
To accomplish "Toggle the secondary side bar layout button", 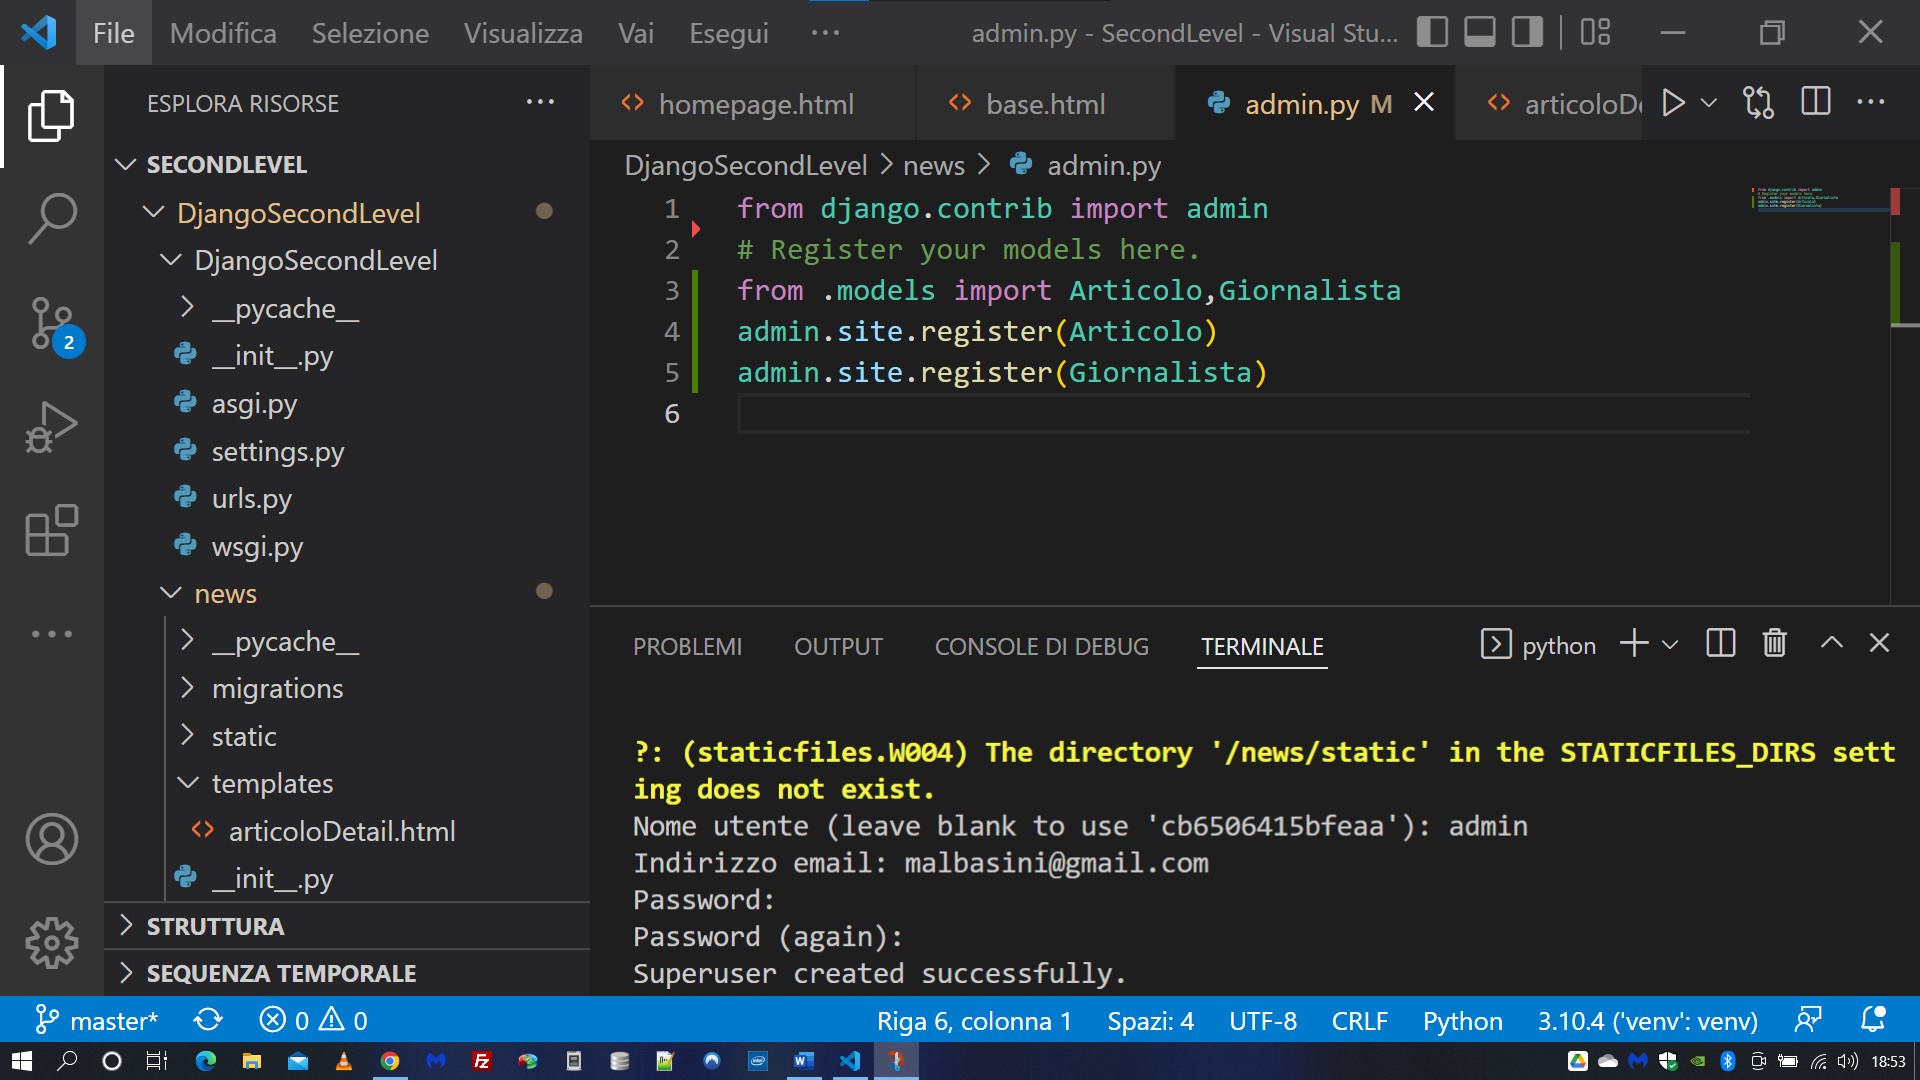I will [x=1527, y=32].
